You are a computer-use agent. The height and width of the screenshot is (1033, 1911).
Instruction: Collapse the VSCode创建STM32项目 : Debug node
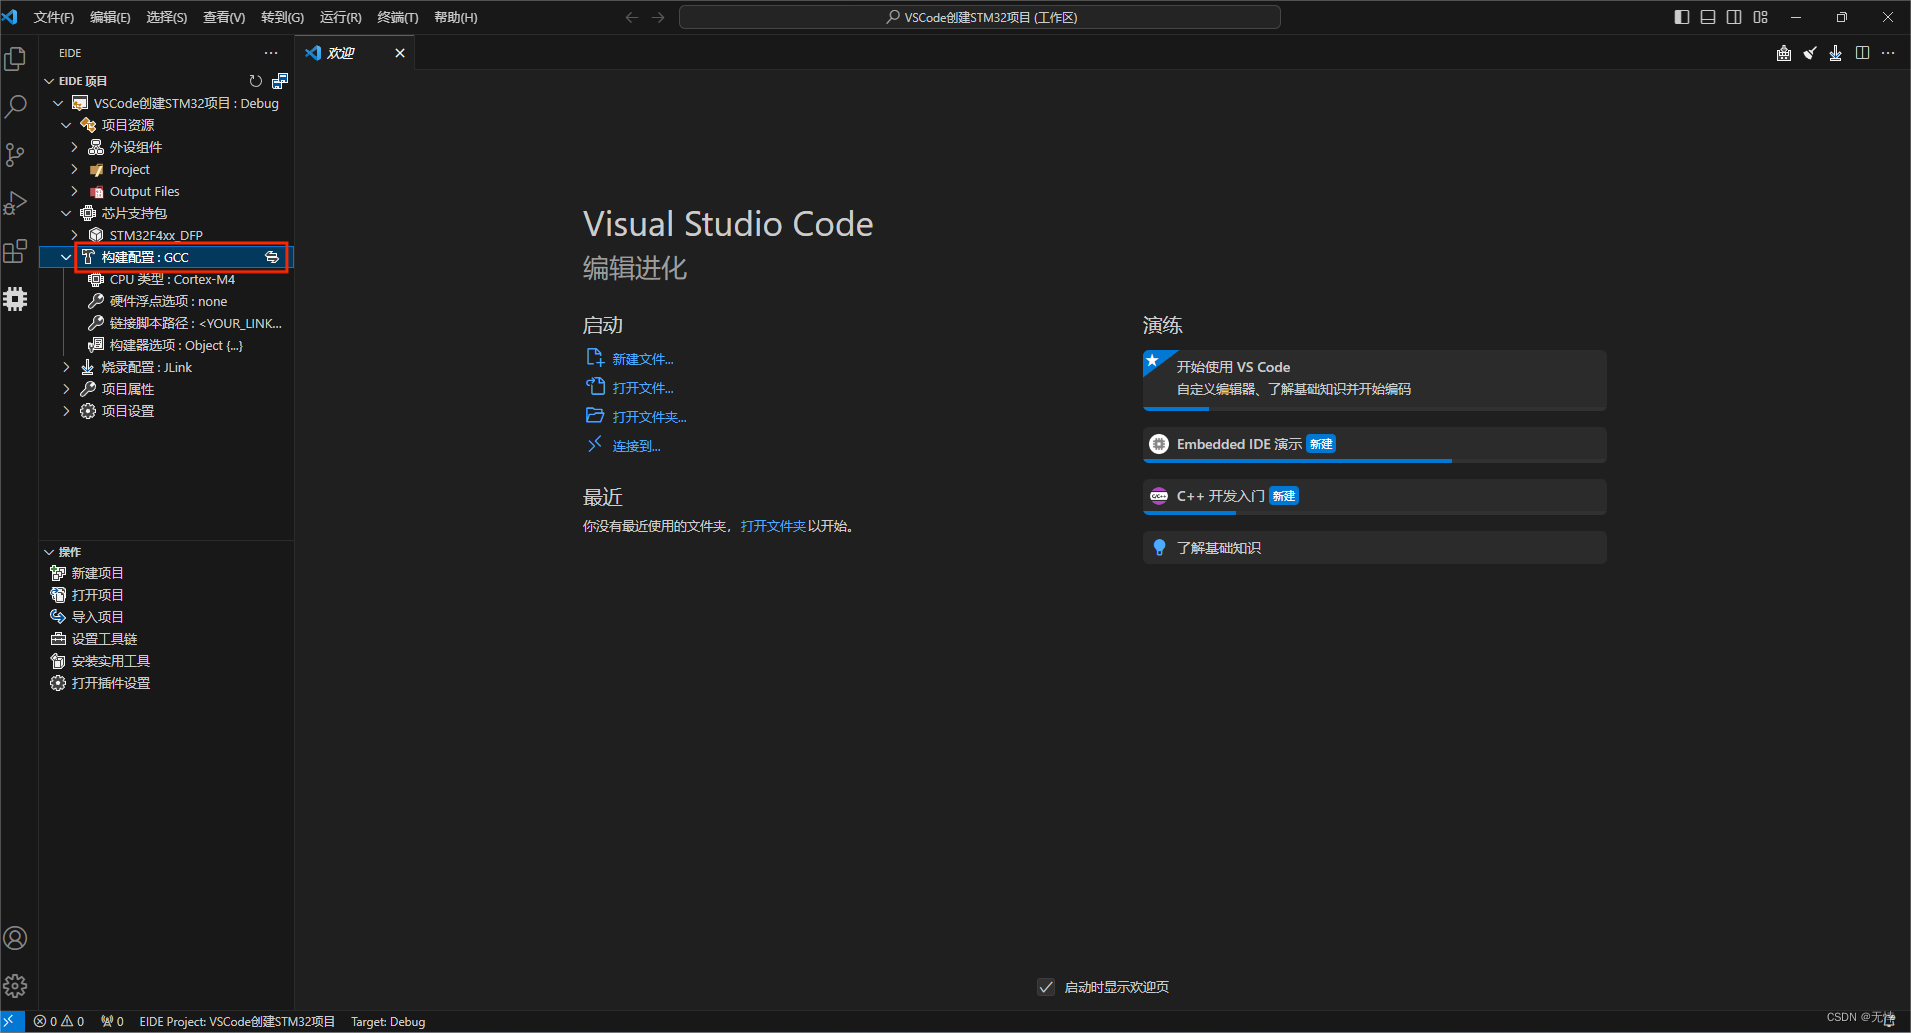pyautogui.click(x=58, y=103)
